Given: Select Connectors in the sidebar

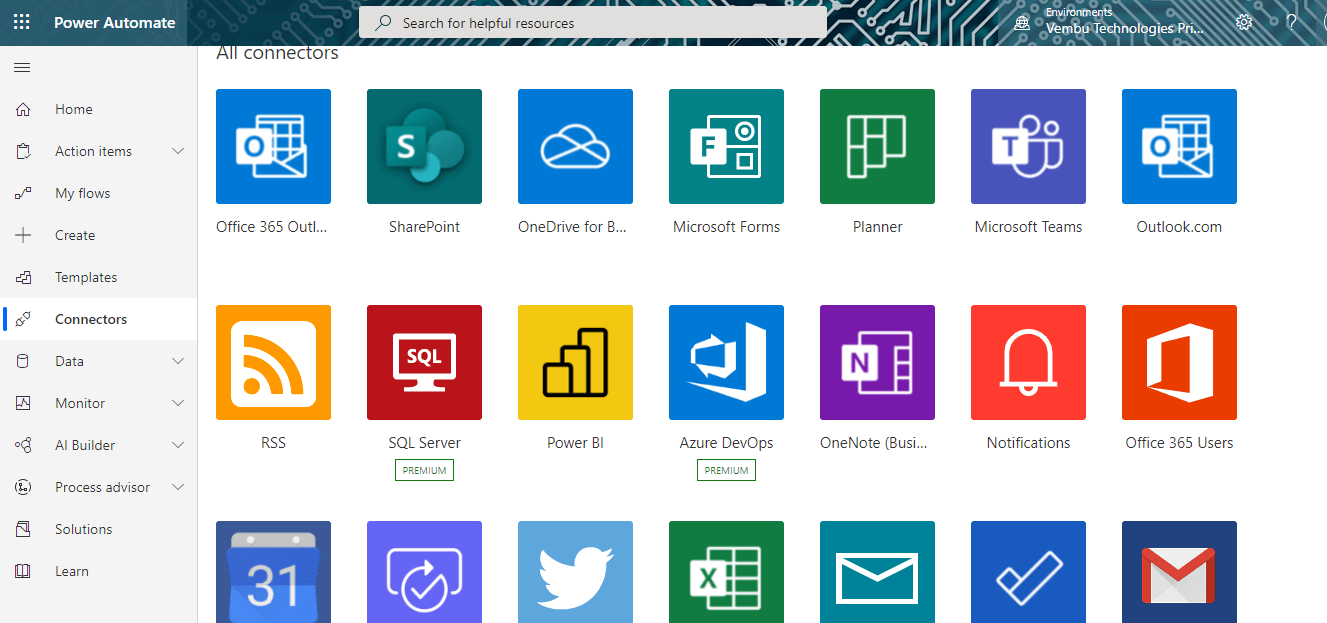Looking at the screenshot, I should point(99,319).
